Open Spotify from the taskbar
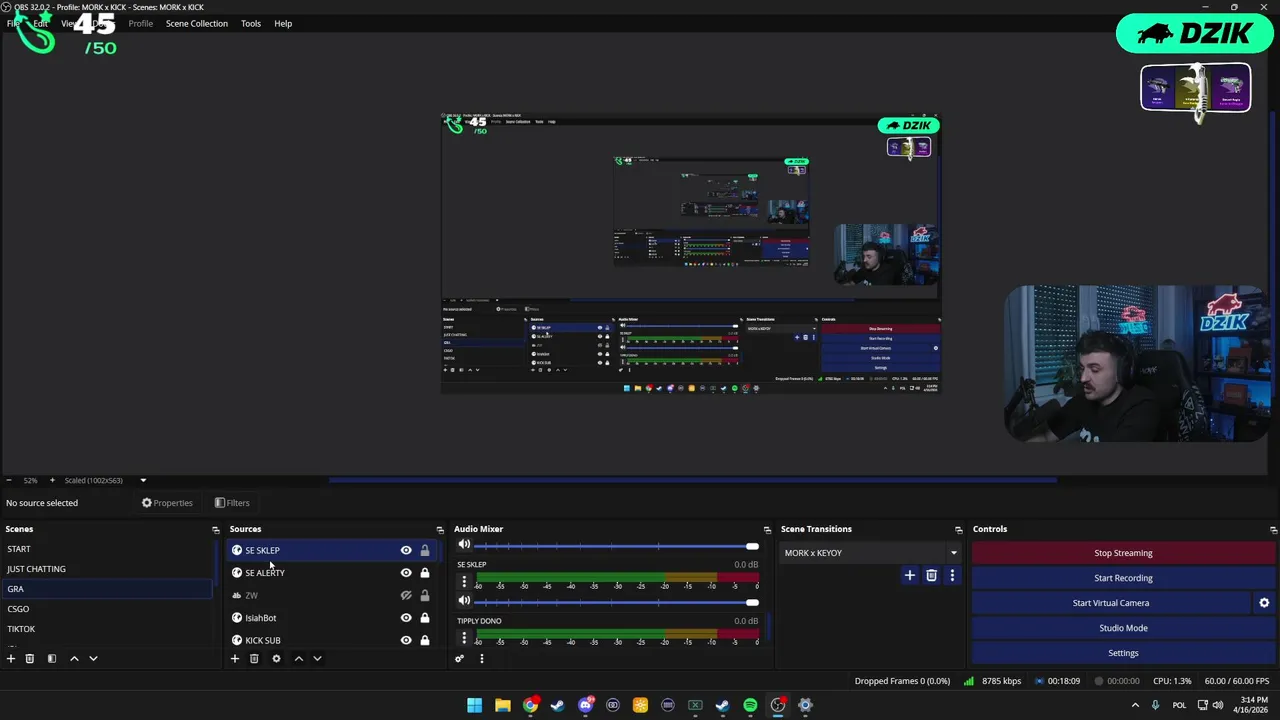 tap(750, 705)
